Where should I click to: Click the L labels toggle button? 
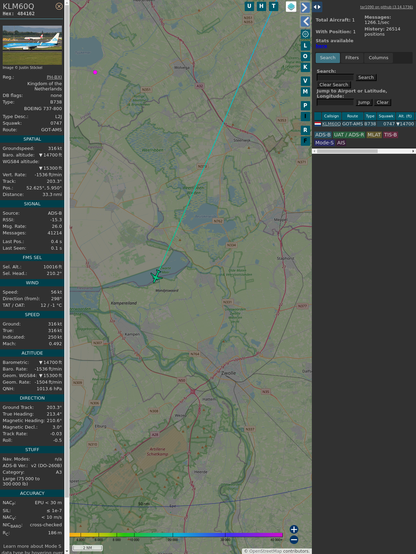point(305,46)
